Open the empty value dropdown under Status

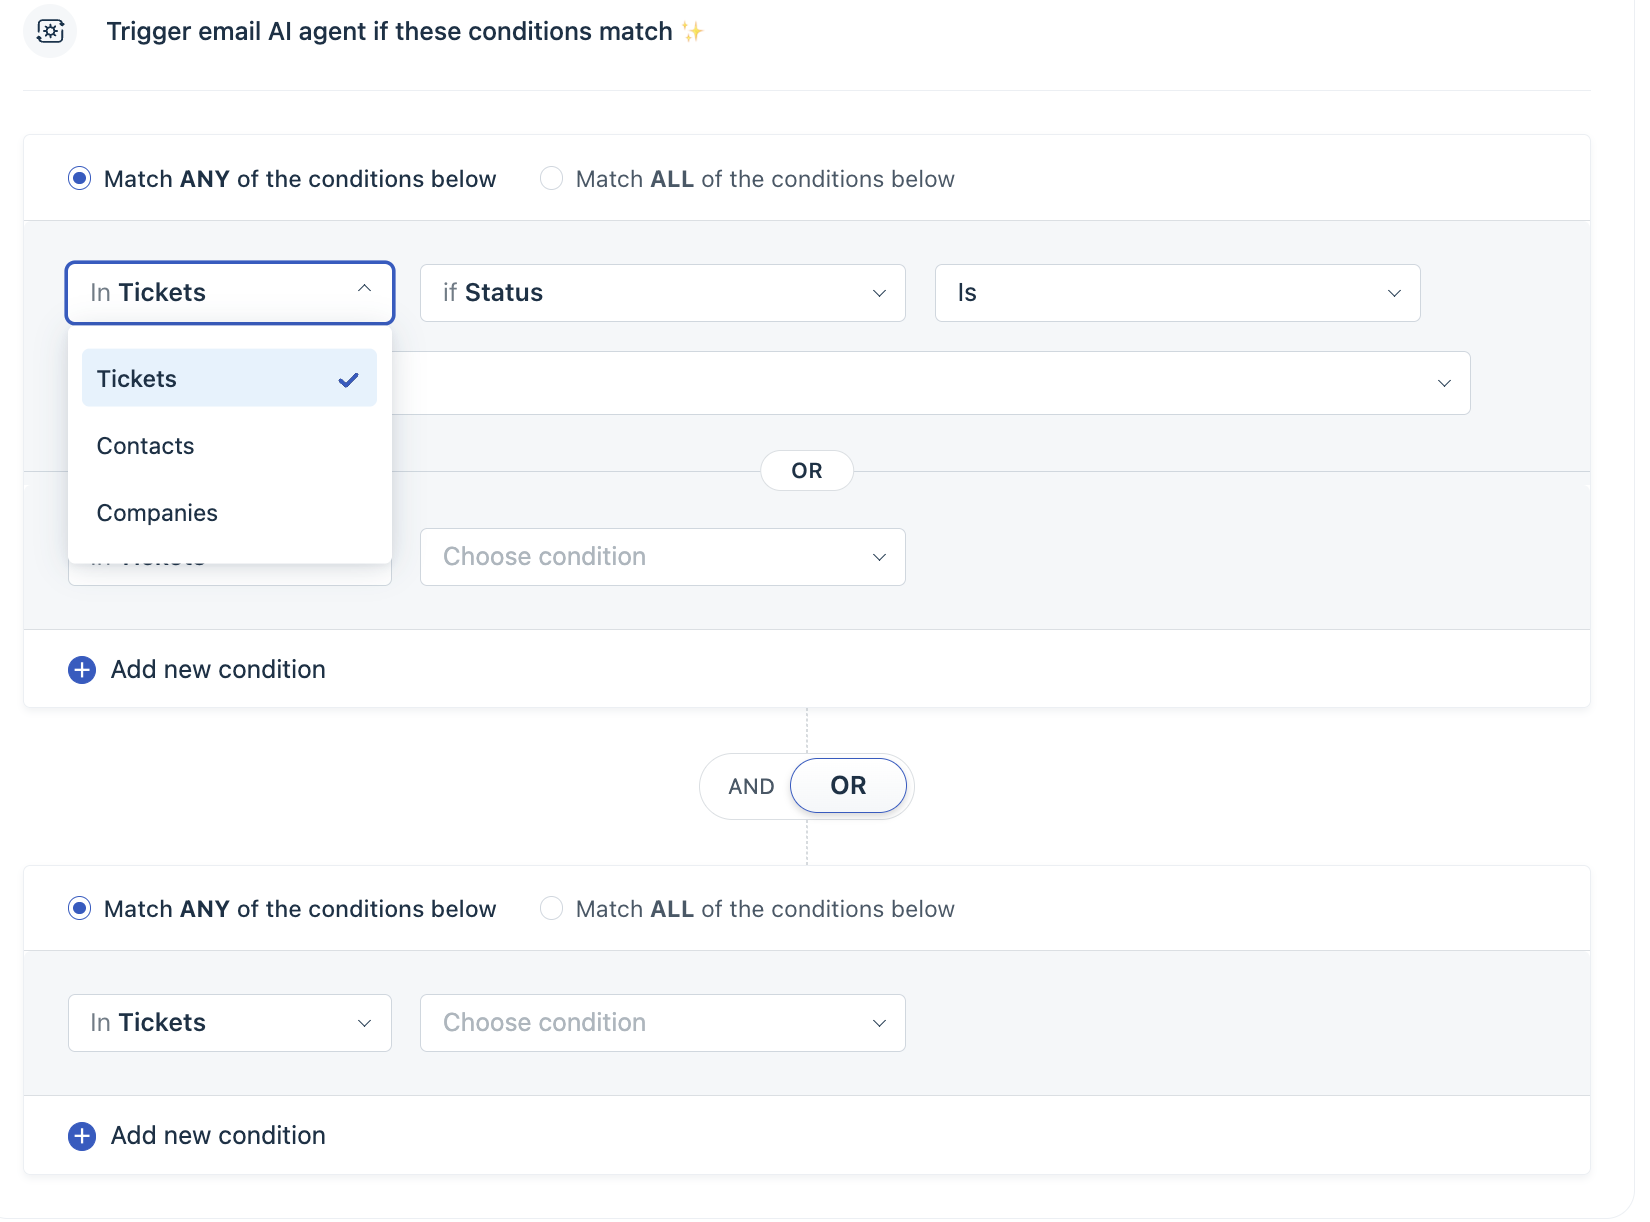coord(930,383)
